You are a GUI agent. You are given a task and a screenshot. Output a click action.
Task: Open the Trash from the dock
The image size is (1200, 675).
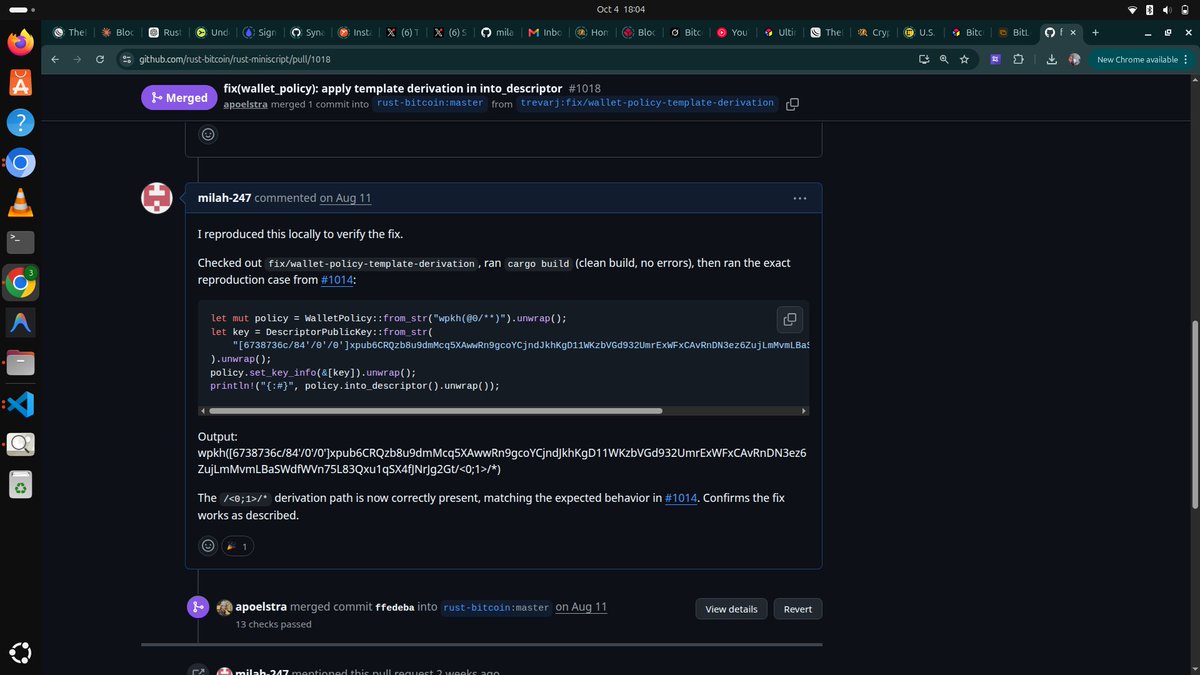pyautogui.click(x=20, y=484)
